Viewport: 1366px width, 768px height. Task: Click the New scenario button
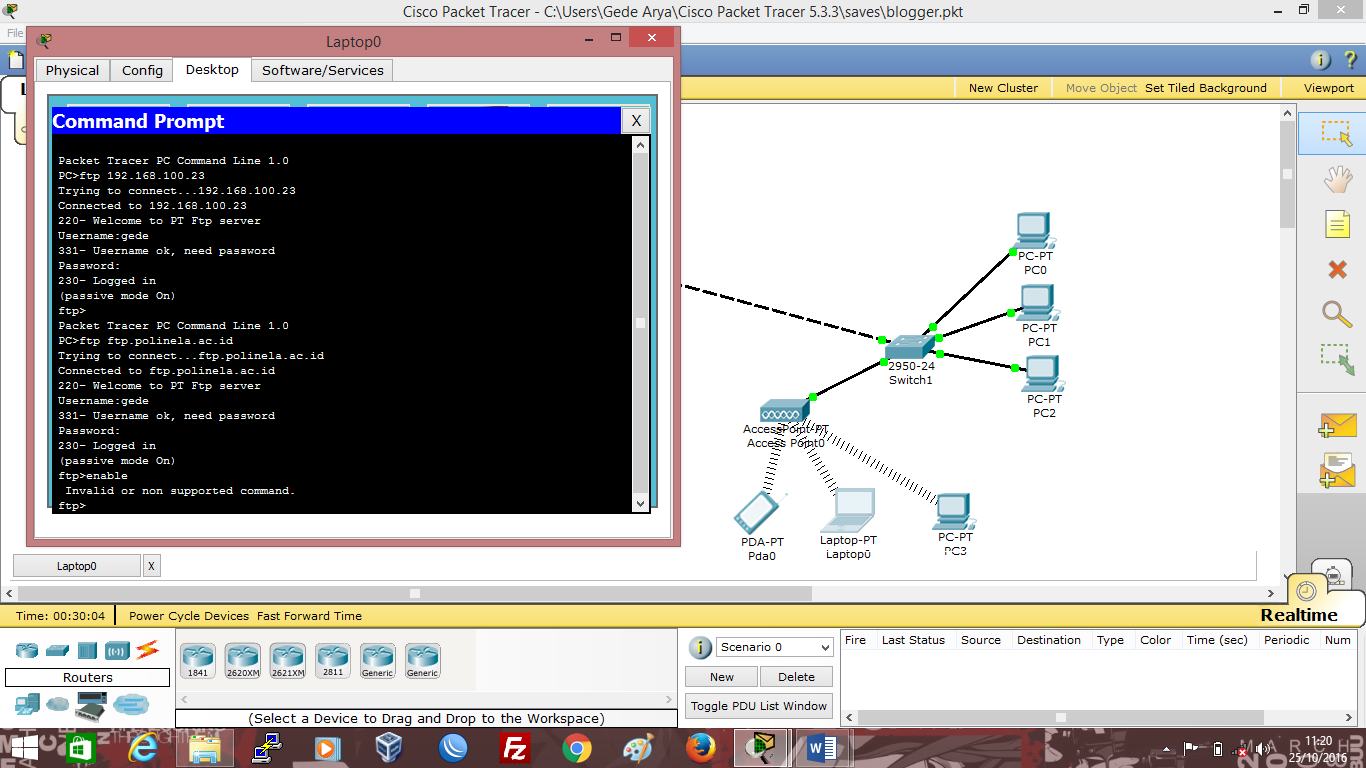(720, 677)
